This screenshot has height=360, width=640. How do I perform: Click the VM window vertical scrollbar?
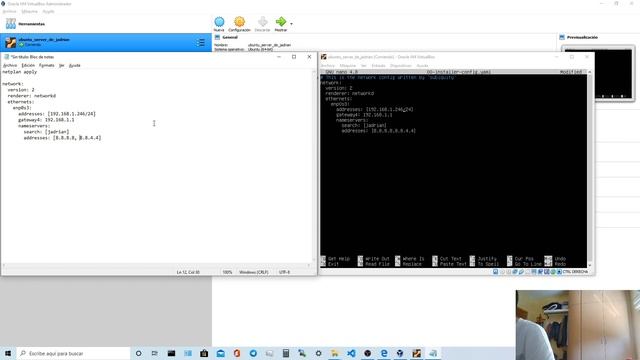[x=590, y=168]
